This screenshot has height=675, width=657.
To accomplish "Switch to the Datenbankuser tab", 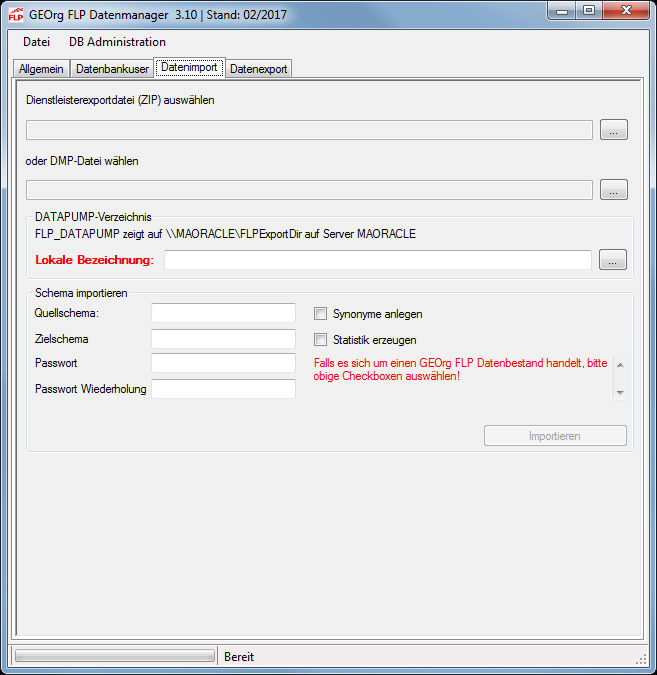I will (112, 69).
